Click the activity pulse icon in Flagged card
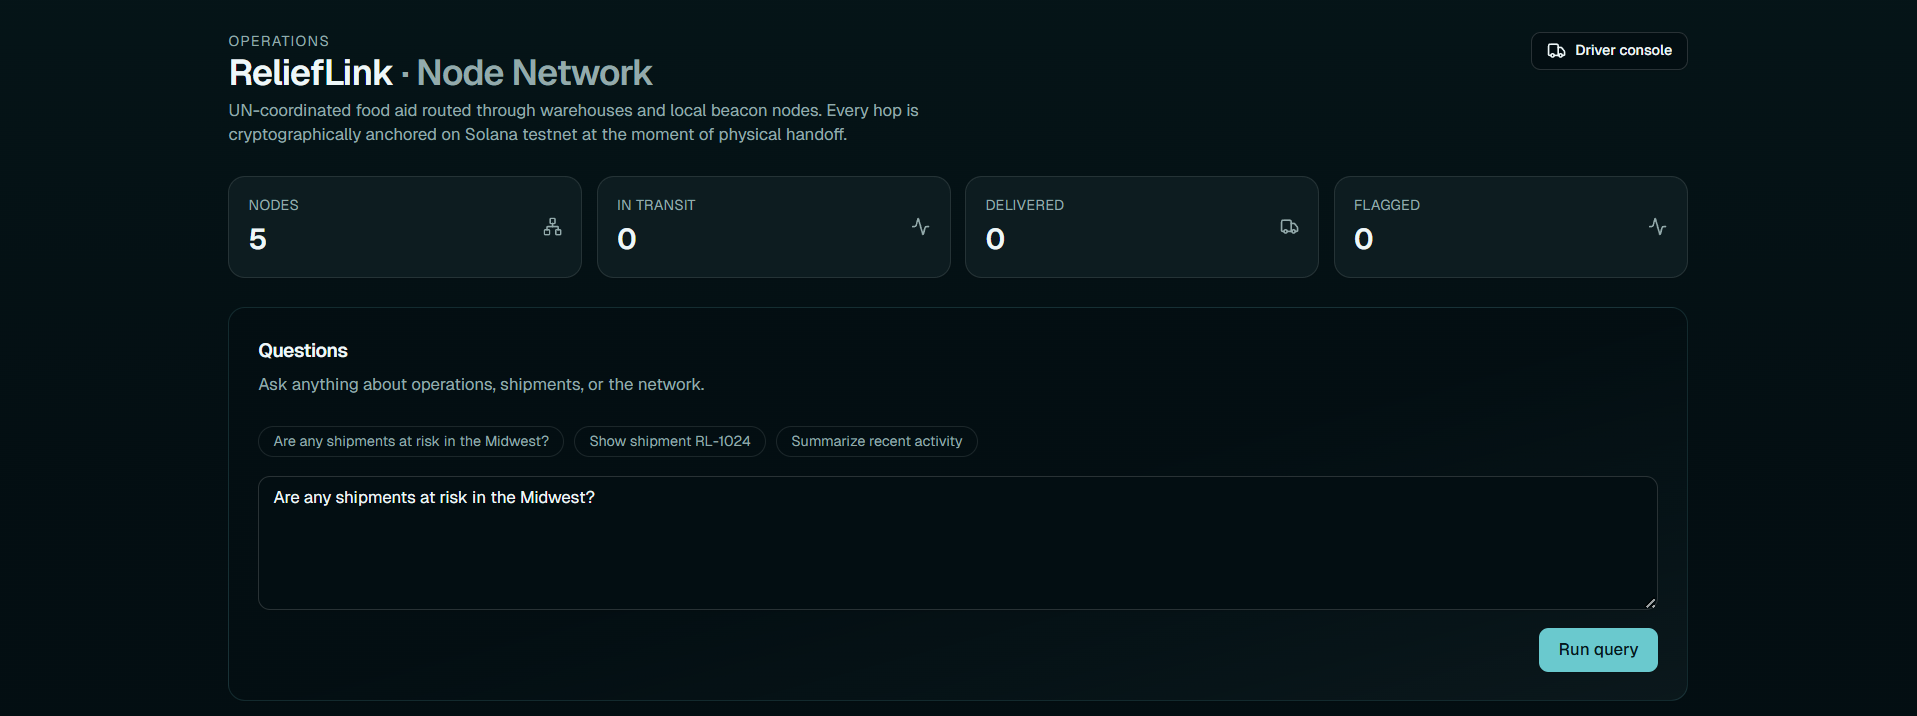Screen dimensions: 1917x716 1657,227
